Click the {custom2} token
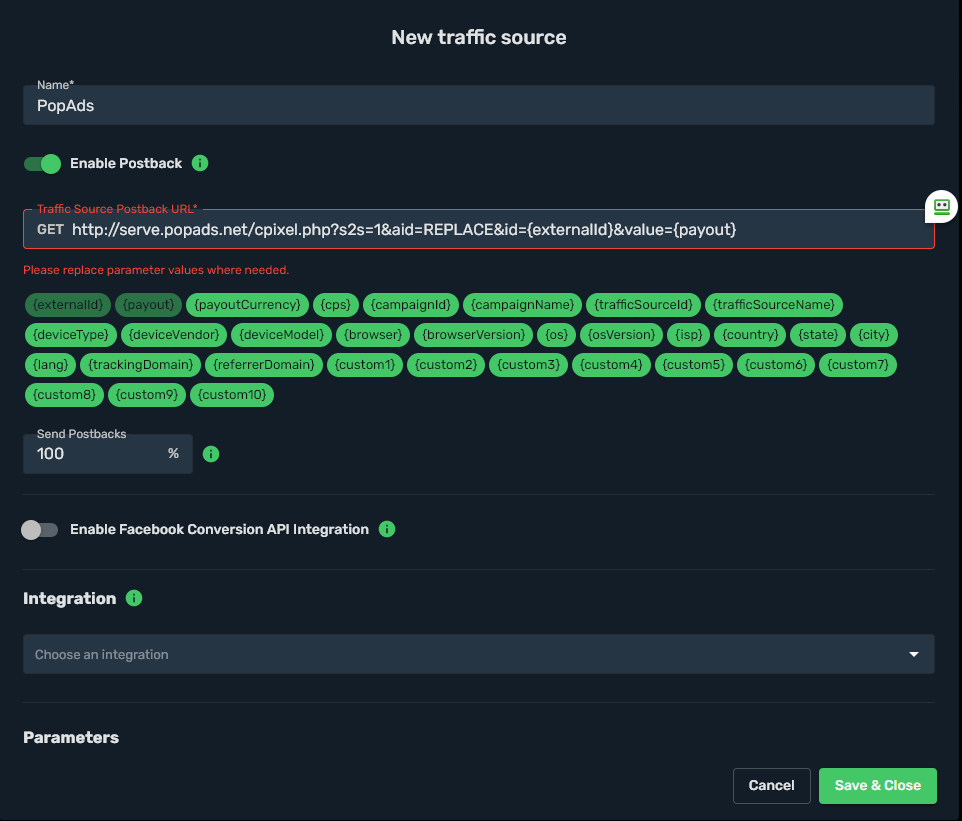This screenshot has height=821, width=962. 446,365
